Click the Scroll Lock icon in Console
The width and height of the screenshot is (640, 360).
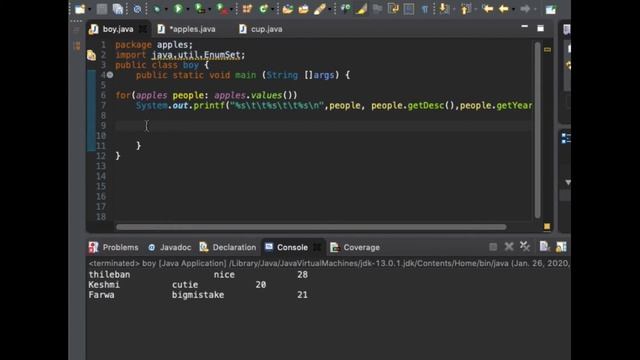pyautogui.click(x=561, y=247)
